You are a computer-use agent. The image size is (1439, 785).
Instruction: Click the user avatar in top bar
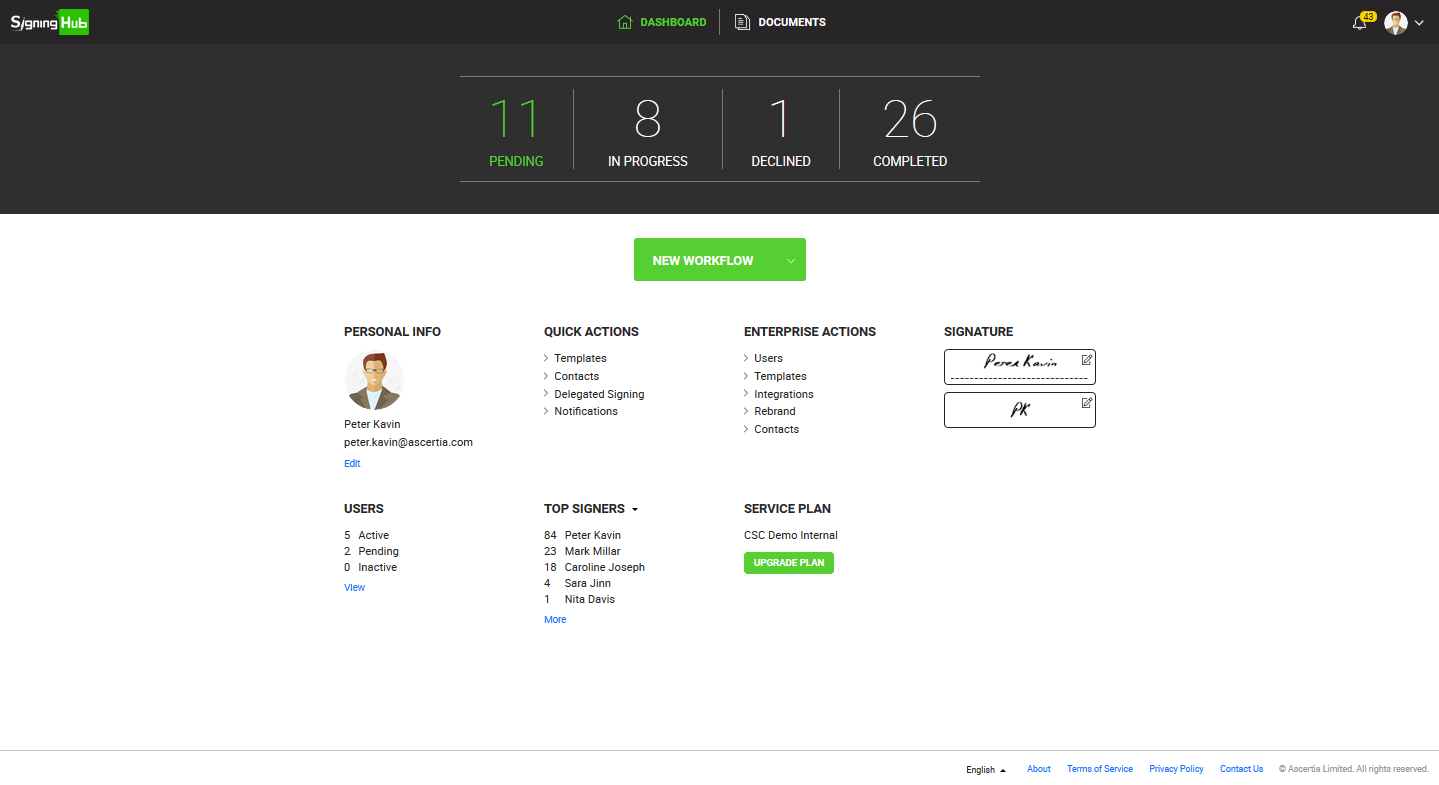point(1395,23)
